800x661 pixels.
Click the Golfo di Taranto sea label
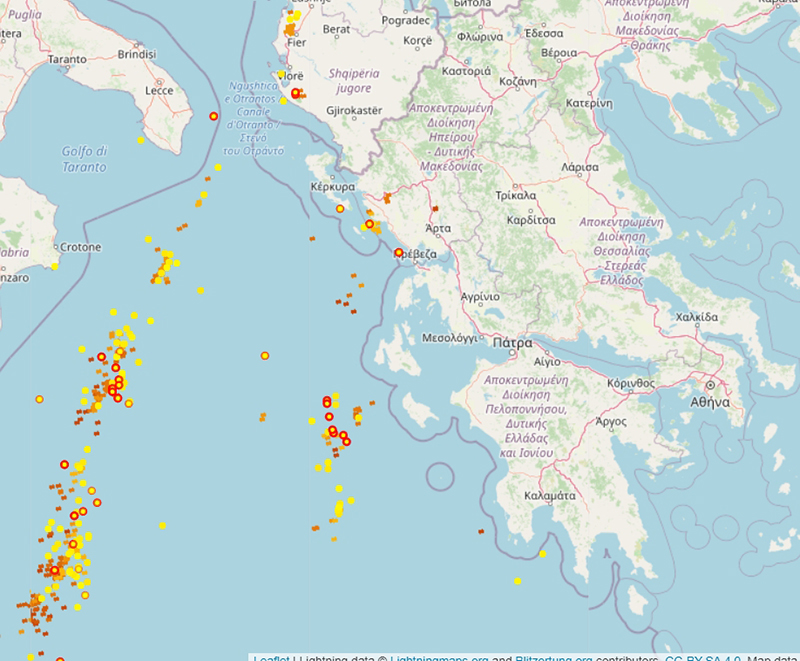click(84, 159)
